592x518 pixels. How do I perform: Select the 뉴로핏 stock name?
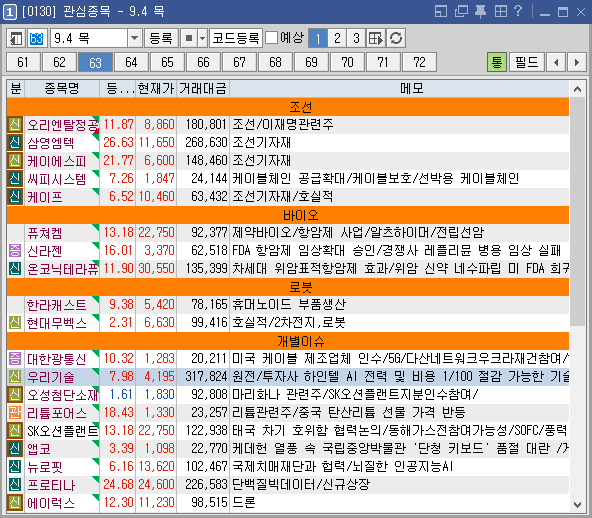[x=45, y=467]
